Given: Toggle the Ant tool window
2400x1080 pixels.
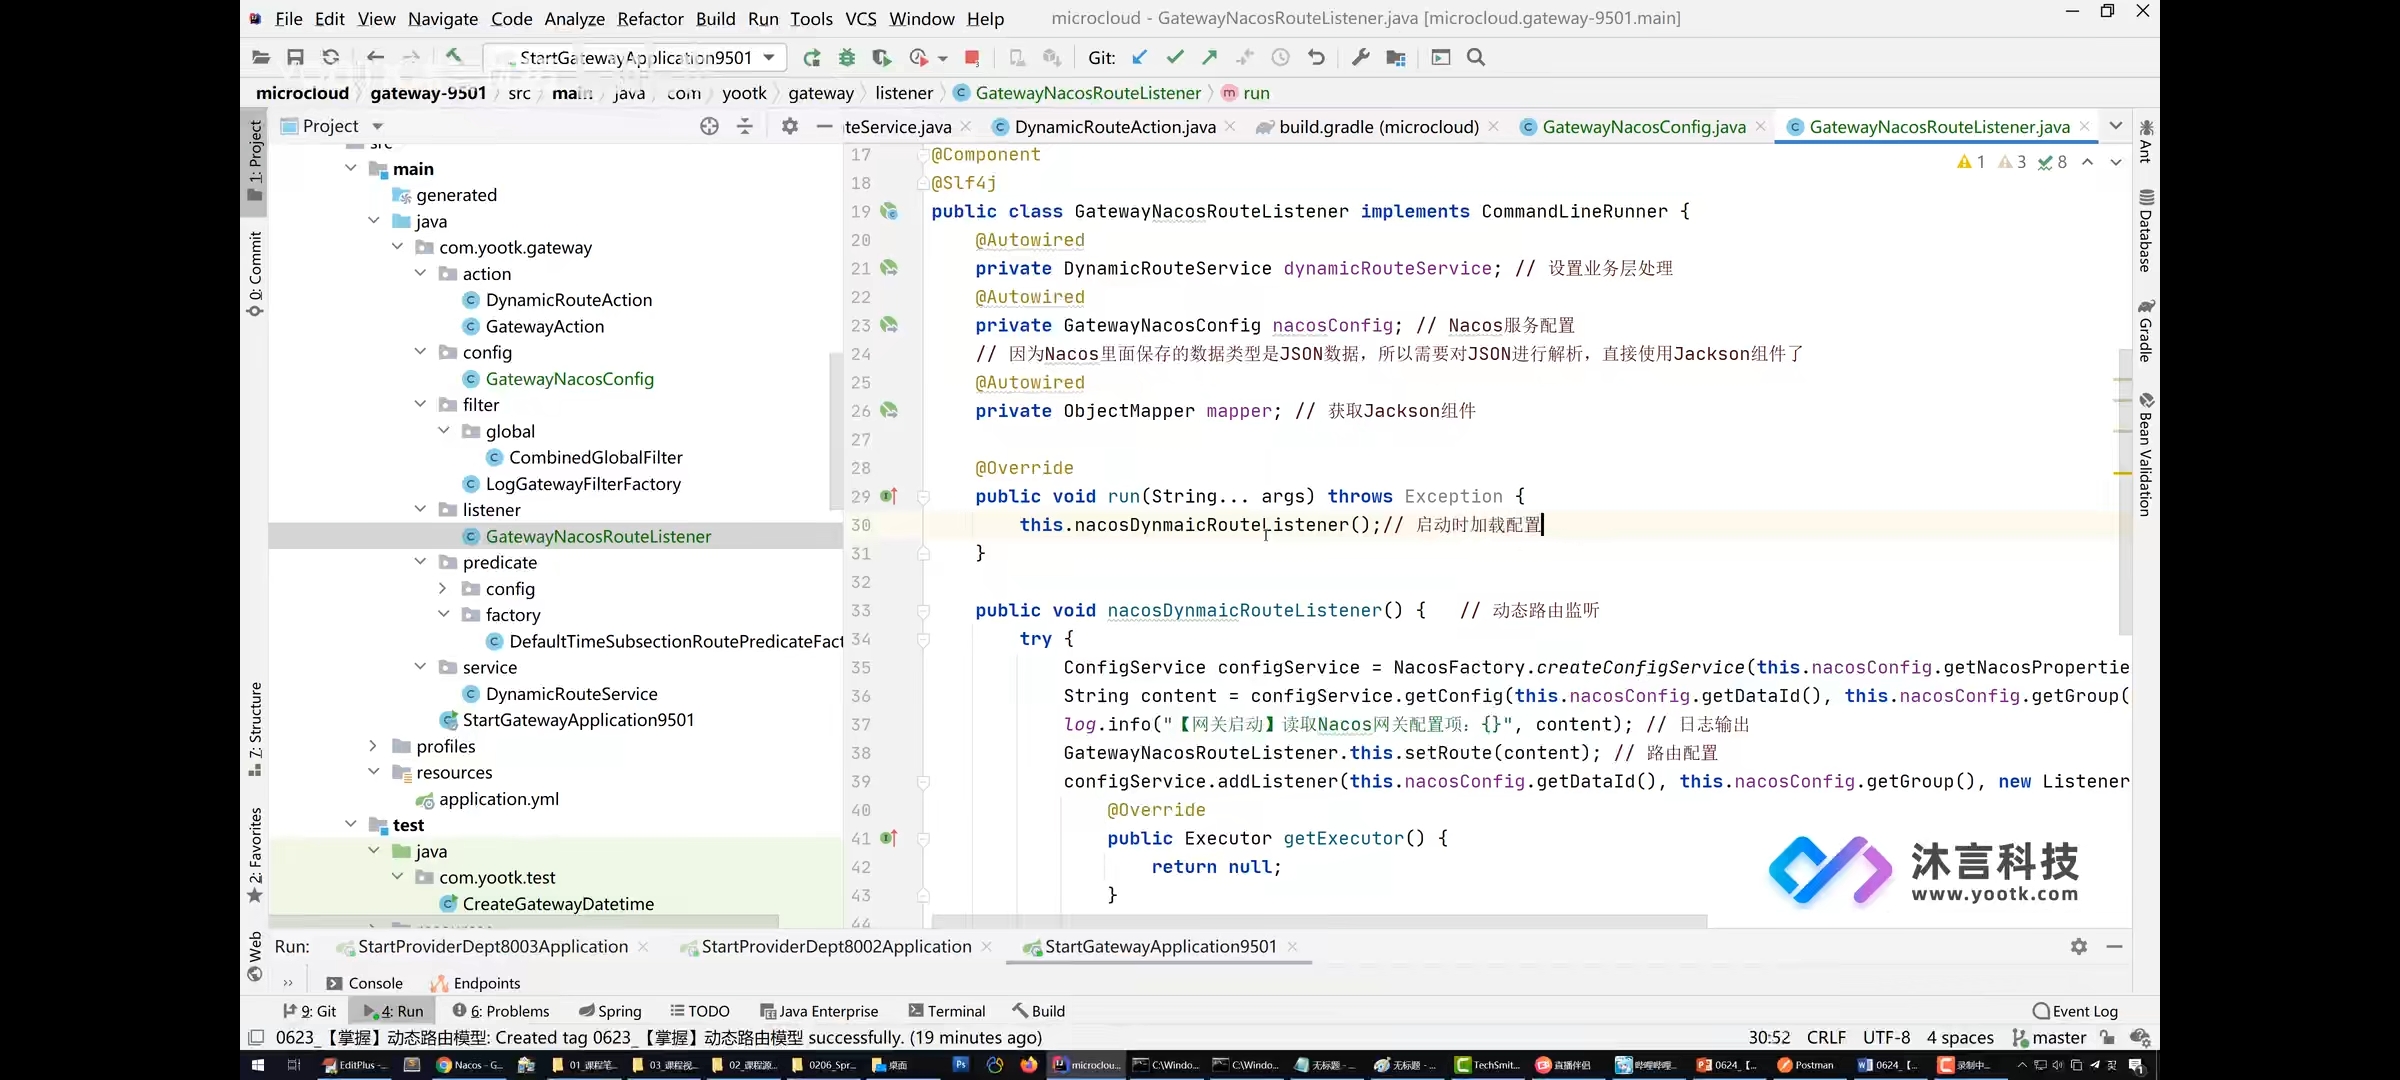Looking at the screenshot, I should pyautogui.click(x=2145, y=141).
